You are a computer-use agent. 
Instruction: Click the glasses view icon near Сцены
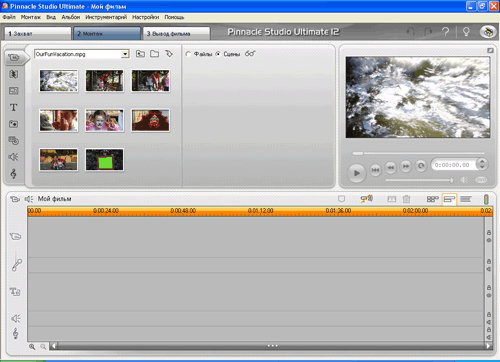[250, 53]
